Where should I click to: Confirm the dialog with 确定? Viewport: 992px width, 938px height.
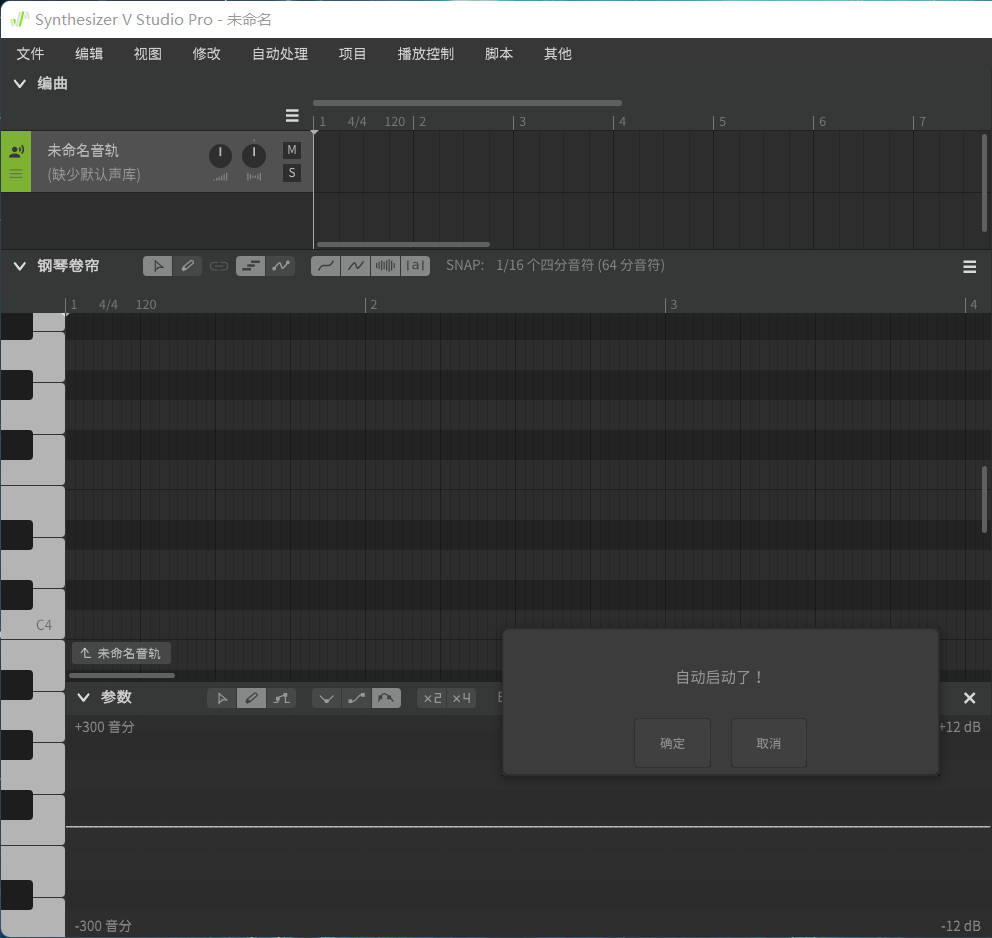click(673, 743)
